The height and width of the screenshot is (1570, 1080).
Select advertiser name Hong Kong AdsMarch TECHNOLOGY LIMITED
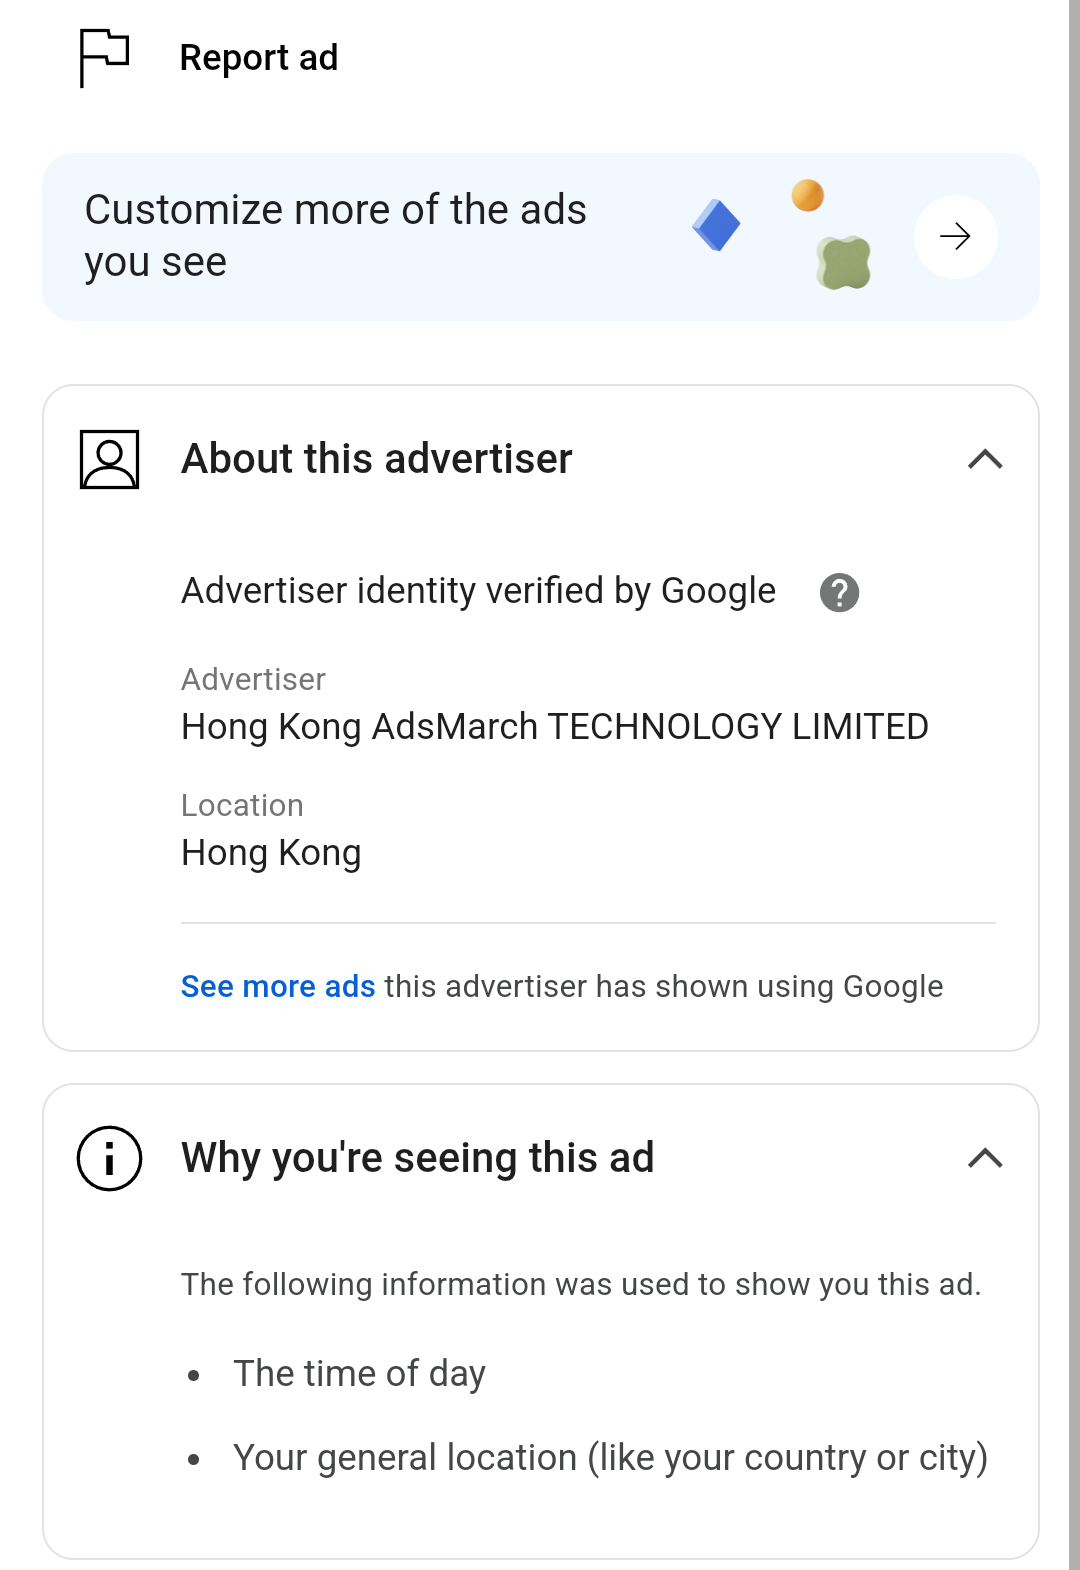pyautogui.click(x=555, y=727)
